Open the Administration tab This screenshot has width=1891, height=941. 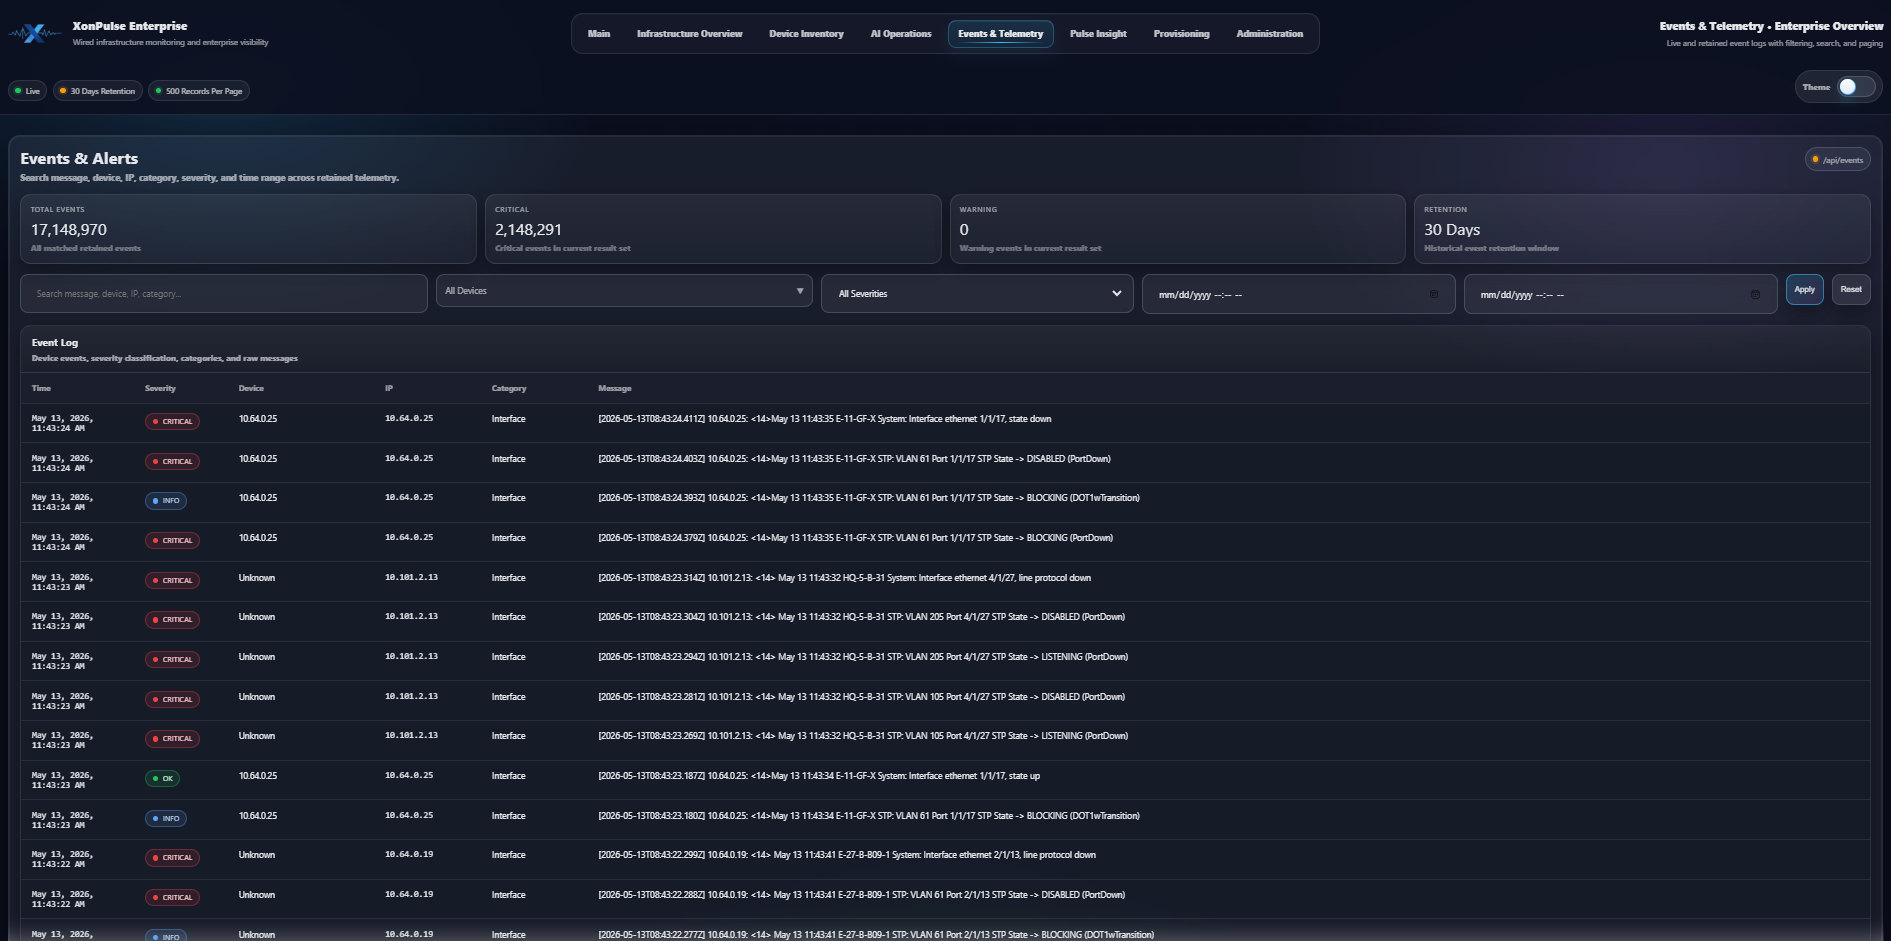(x=1269, y=34)
